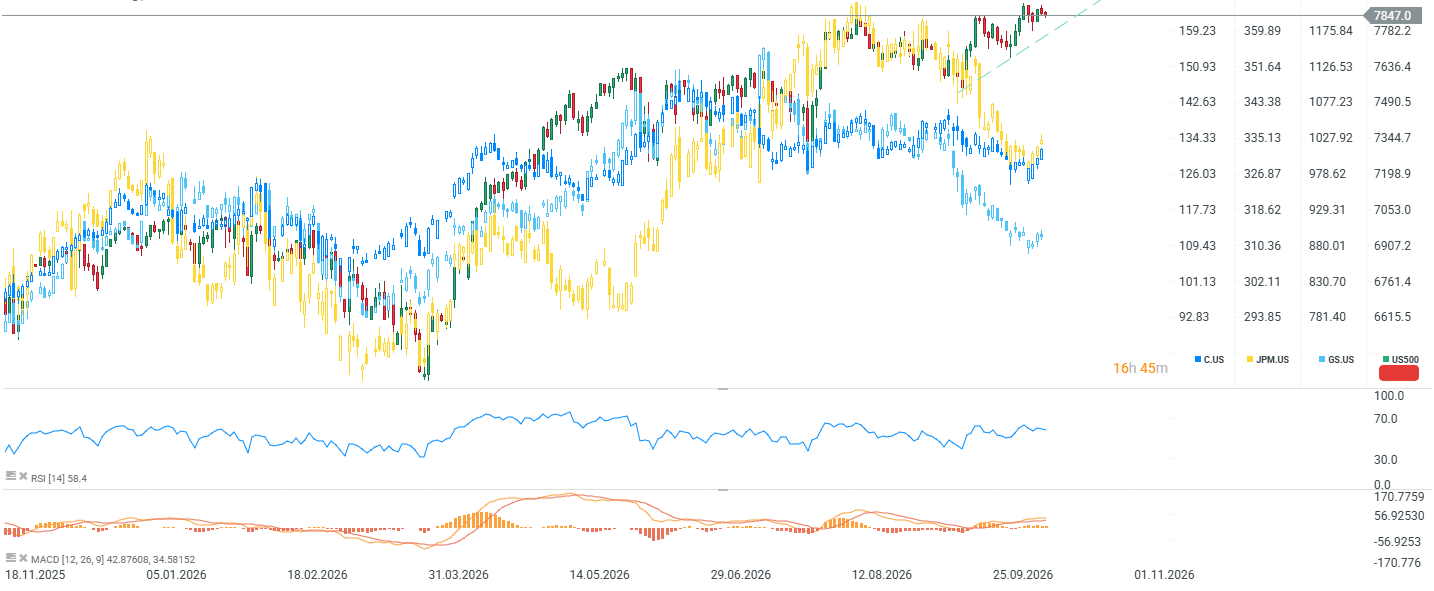The image size is (1434, 591).
Task: Click the 18.11.2025 date label
Action: 34,575
